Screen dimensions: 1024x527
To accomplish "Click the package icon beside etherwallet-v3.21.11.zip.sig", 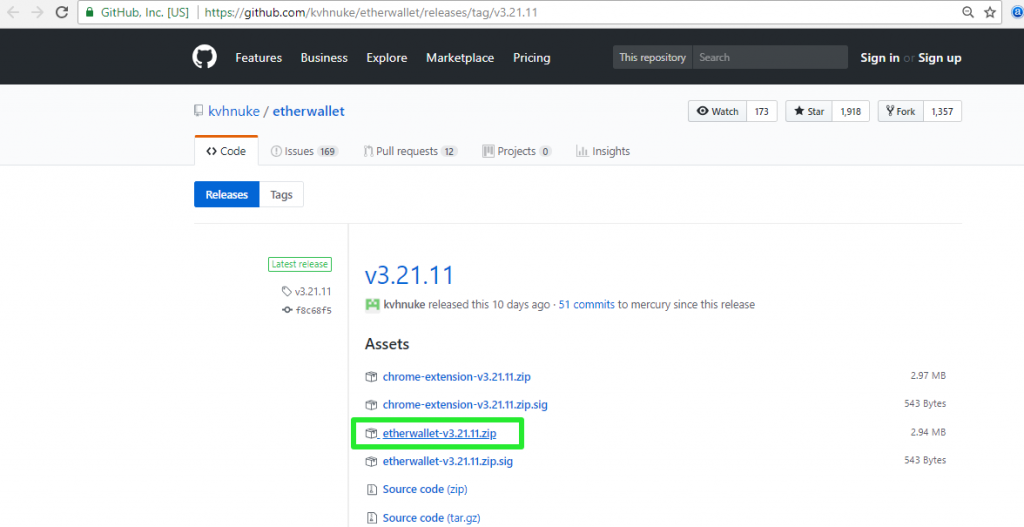I will pos(371,462).
